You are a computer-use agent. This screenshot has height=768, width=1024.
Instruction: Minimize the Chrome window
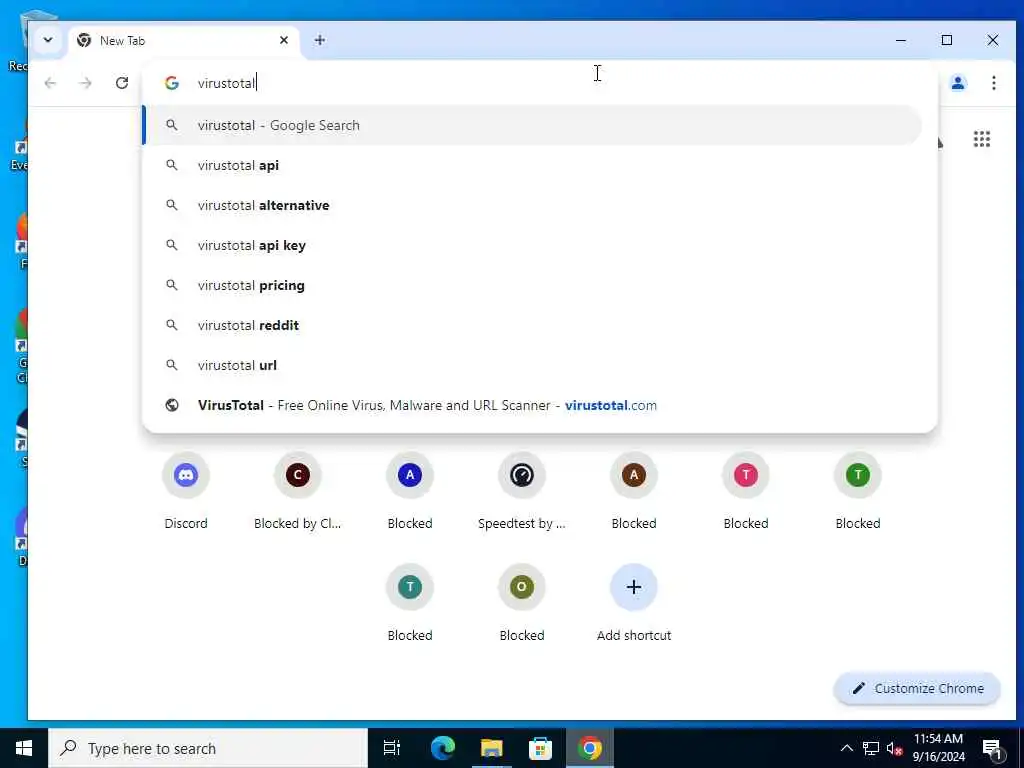(901, 40)
